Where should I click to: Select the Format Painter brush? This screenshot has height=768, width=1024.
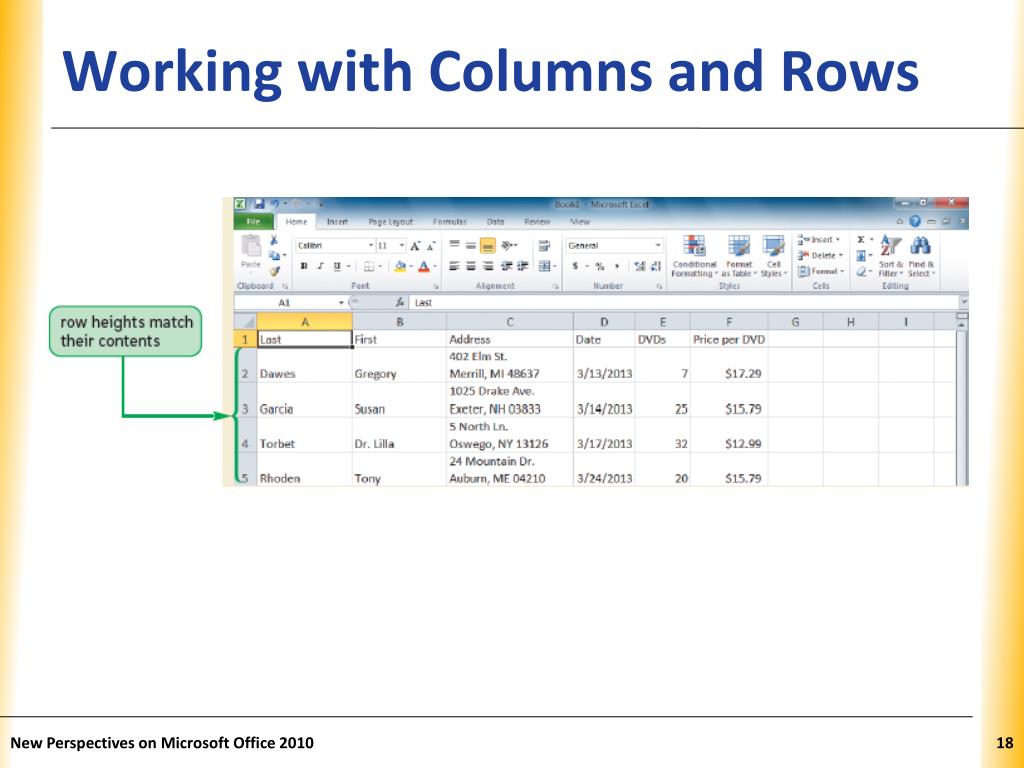(x=273, y=270)
